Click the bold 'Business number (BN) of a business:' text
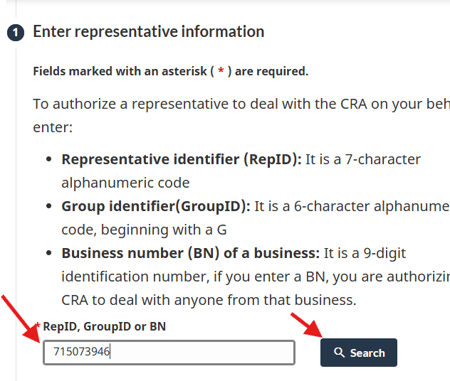This screenshot has height=381, width=450. click(x=191, y=253)
